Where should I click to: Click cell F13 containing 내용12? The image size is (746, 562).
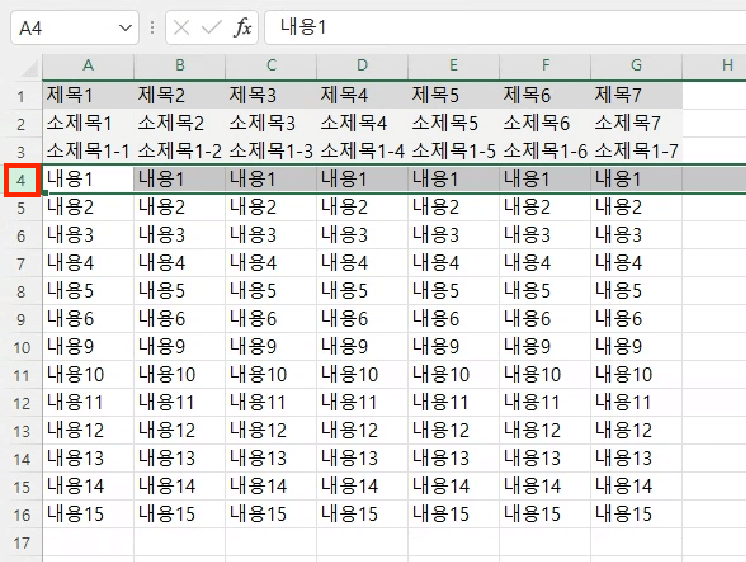[x=545, y=430]
